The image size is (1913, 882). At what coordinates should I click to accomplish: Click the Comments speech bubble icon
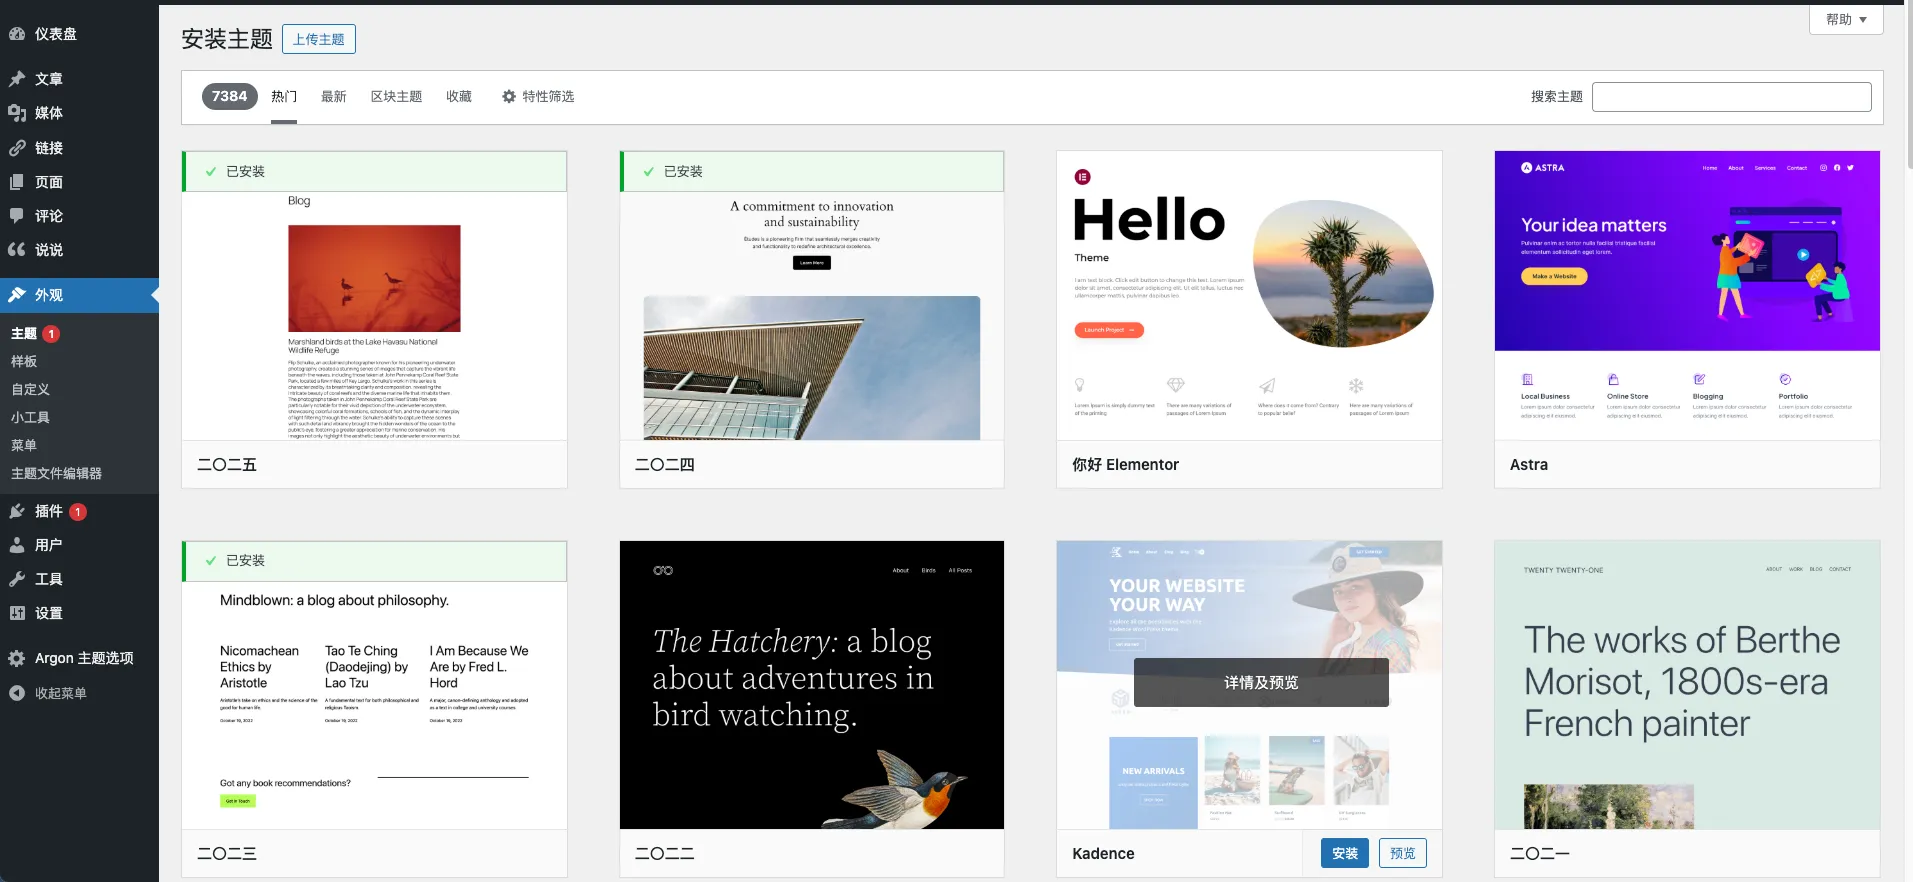pyautogui.click(x=17, y=216)
